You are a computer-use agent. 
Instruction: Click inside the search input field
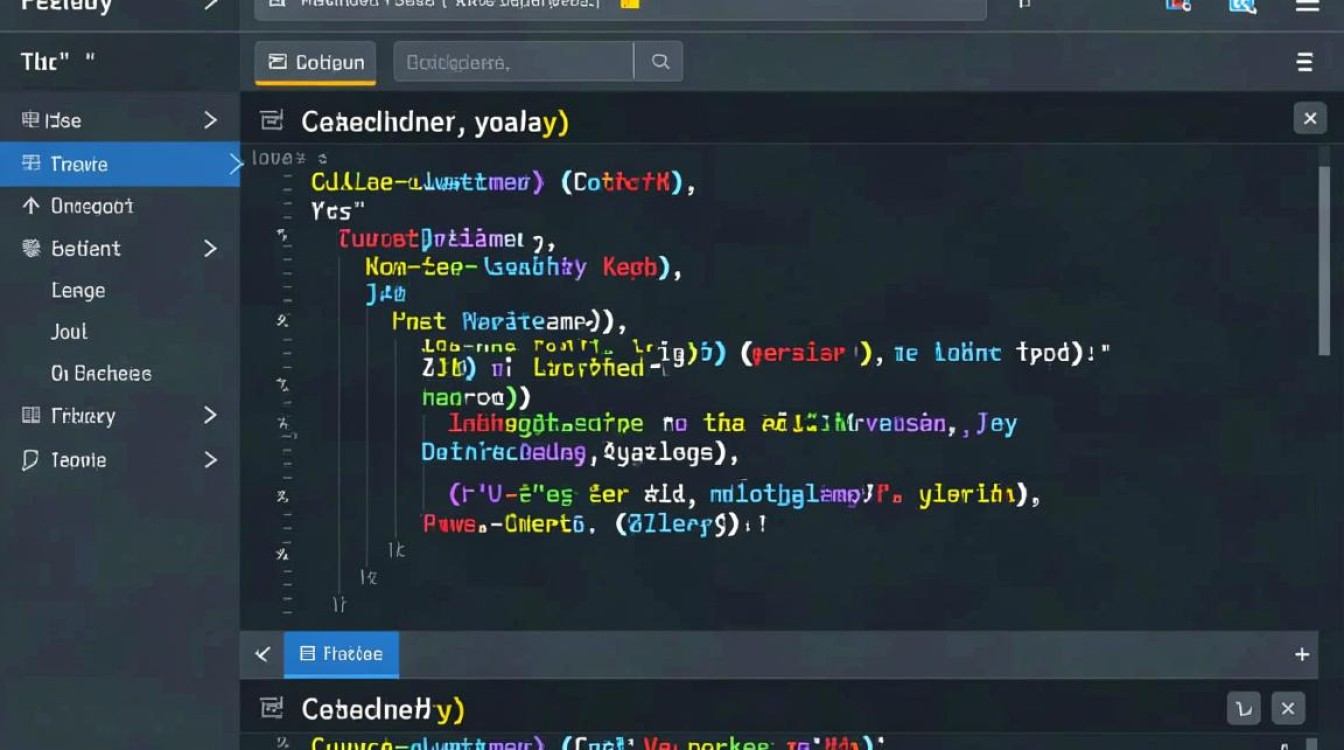point(513,61)
